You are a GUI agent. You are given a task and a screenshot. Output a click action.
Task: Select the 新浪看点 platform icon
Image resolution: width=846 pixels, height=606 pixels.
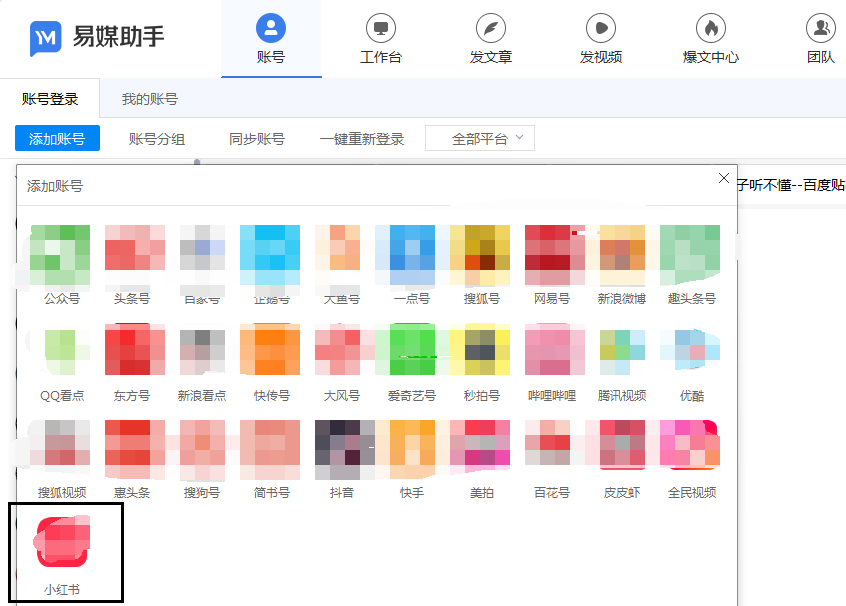point(202,352)
